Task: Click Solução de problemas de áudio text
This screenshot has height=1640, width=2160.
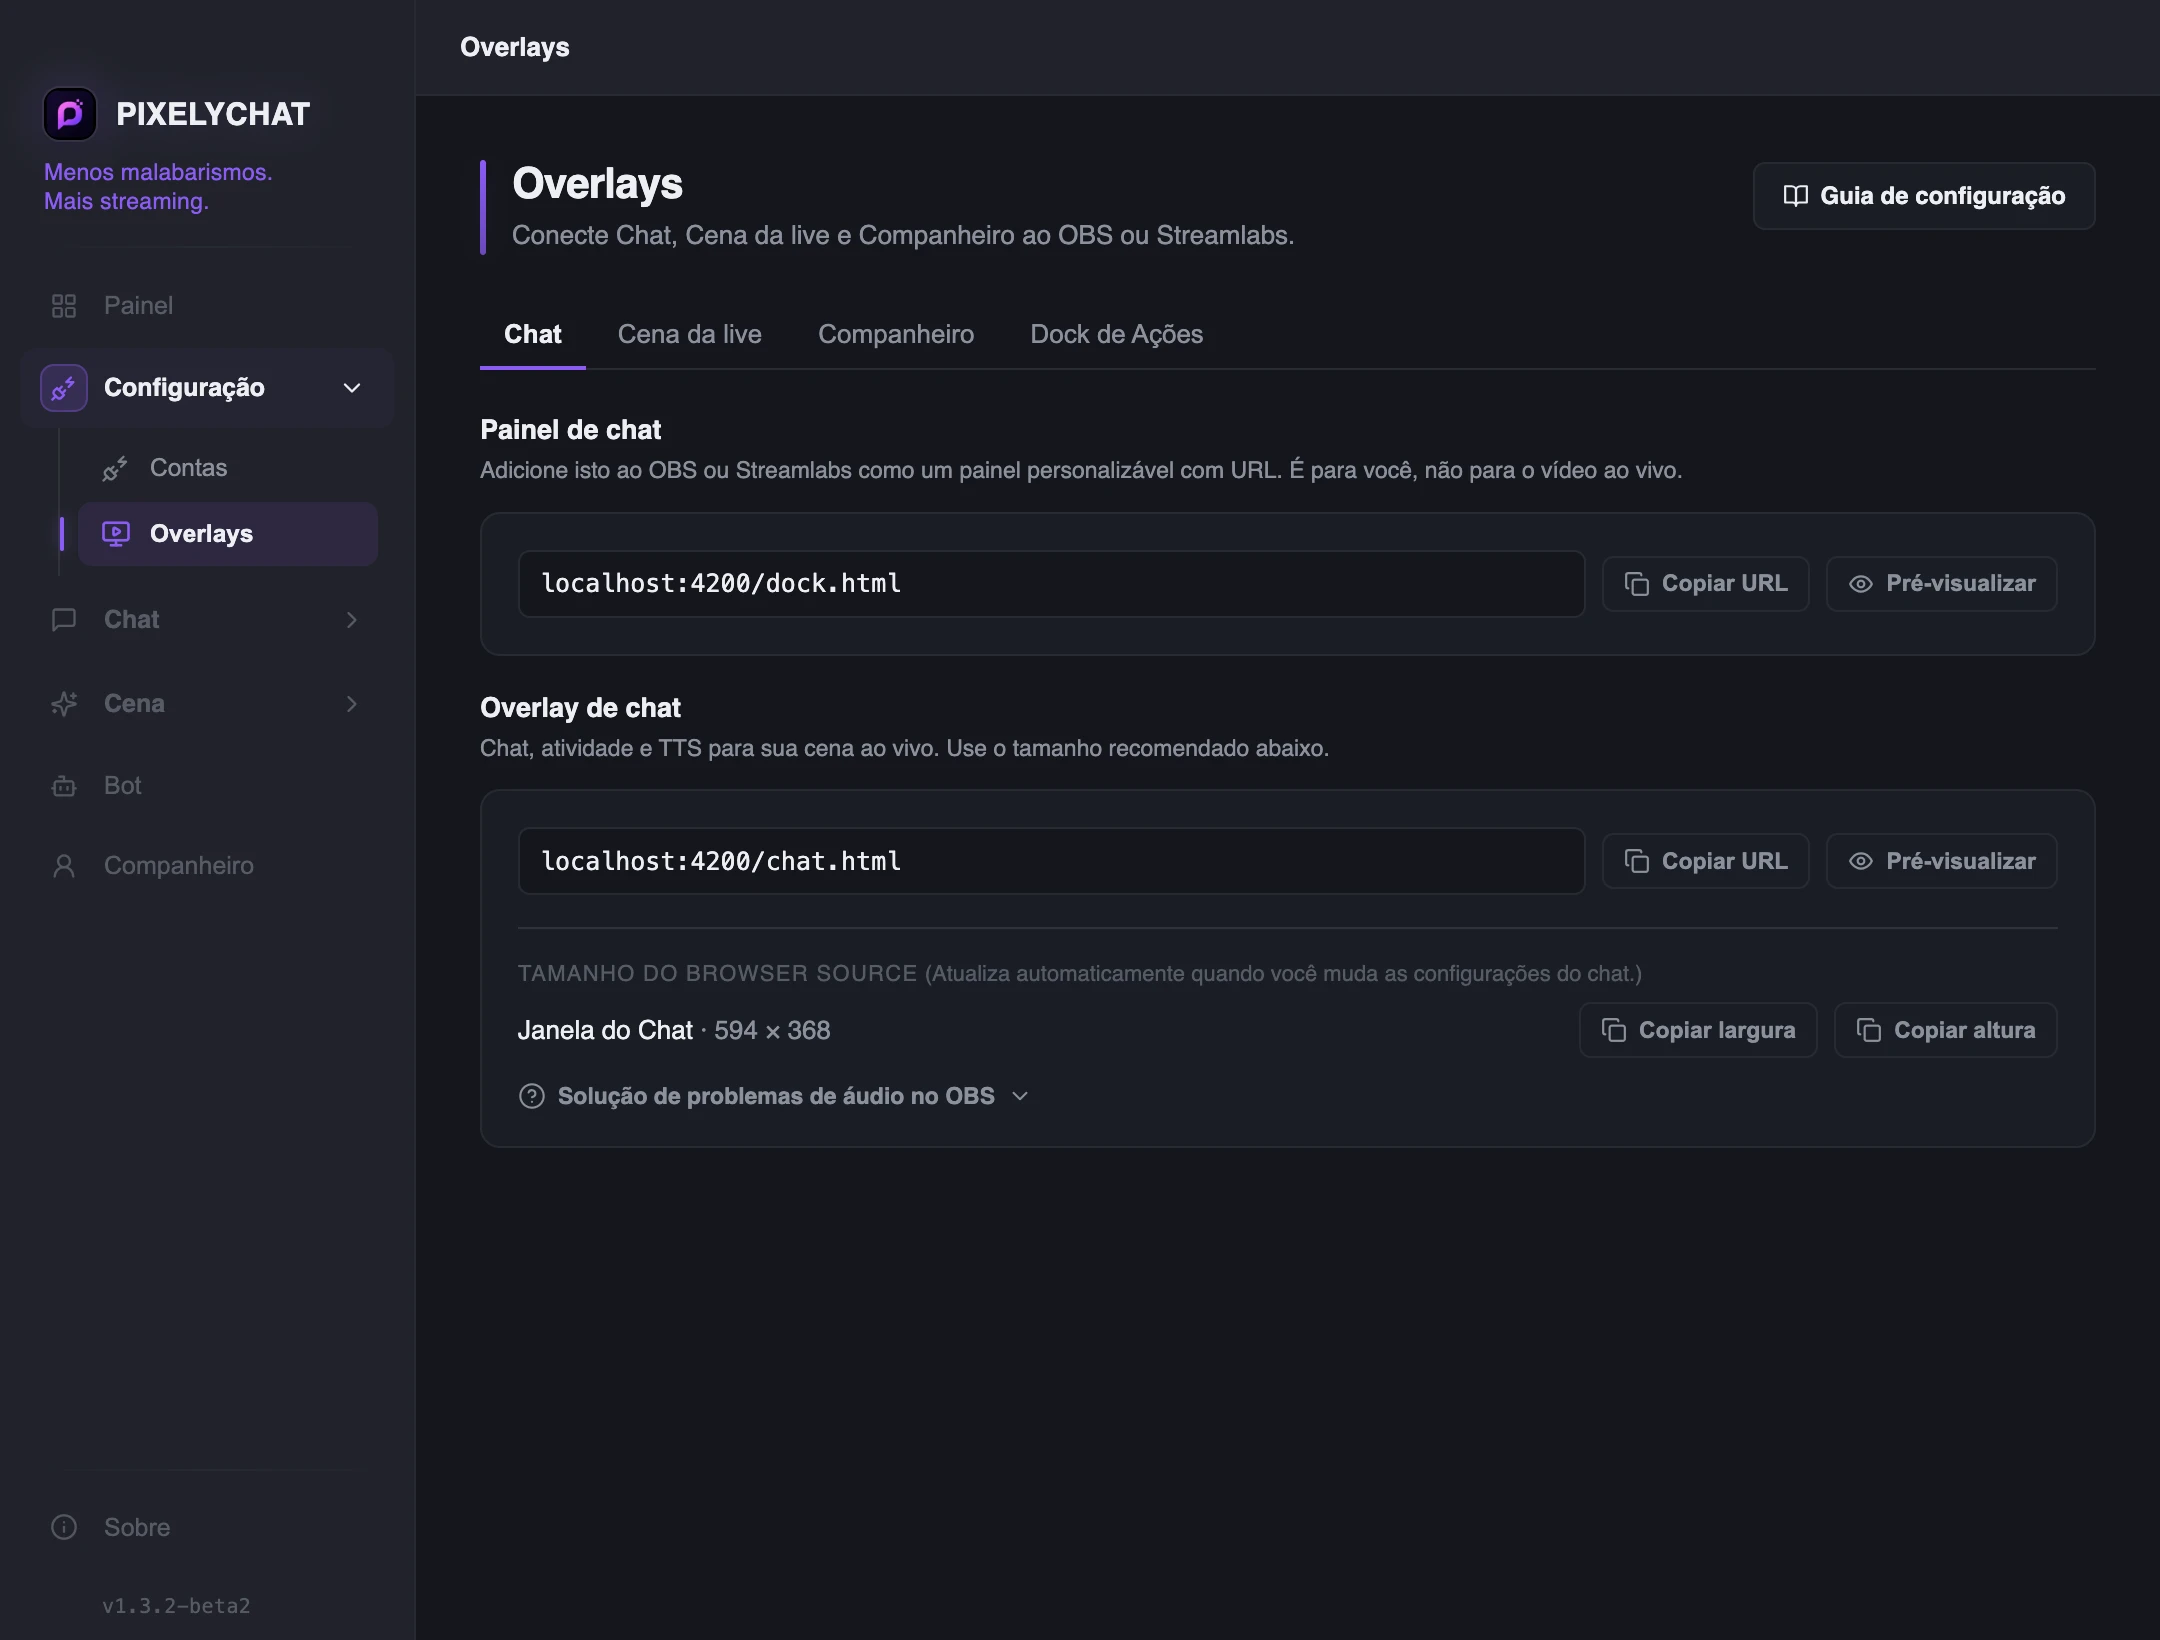Action: click(x=776, y=1096)
